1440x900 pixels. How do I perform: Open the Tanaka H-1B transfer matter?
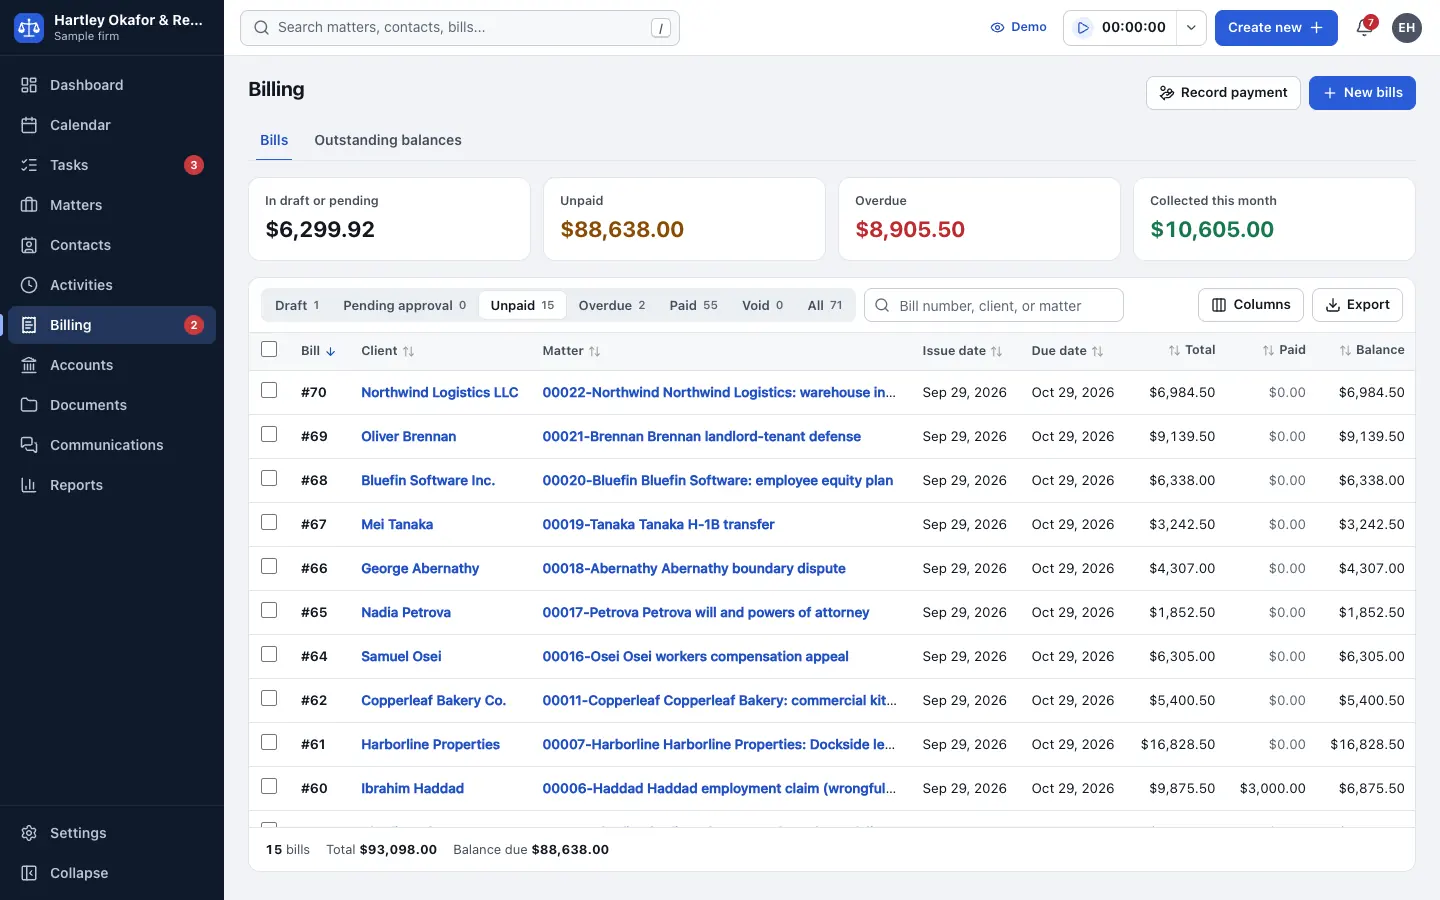coord(658,524)
